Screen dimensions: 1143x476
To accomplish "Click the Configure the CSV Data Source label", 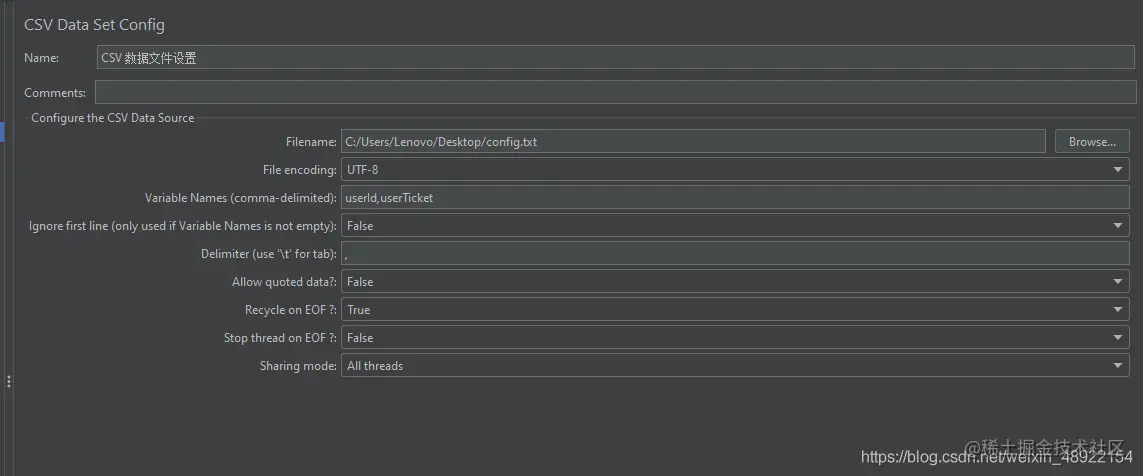I will point(112,117).
